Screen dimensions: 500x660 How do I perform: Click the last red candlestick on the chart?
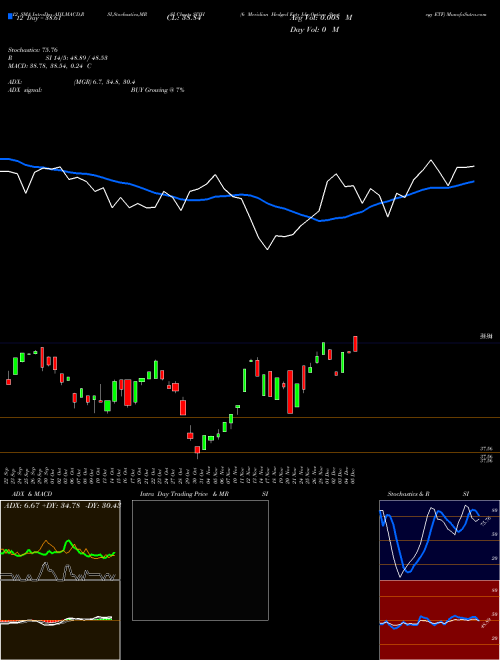pyautogui.click(x=355, y=344)
